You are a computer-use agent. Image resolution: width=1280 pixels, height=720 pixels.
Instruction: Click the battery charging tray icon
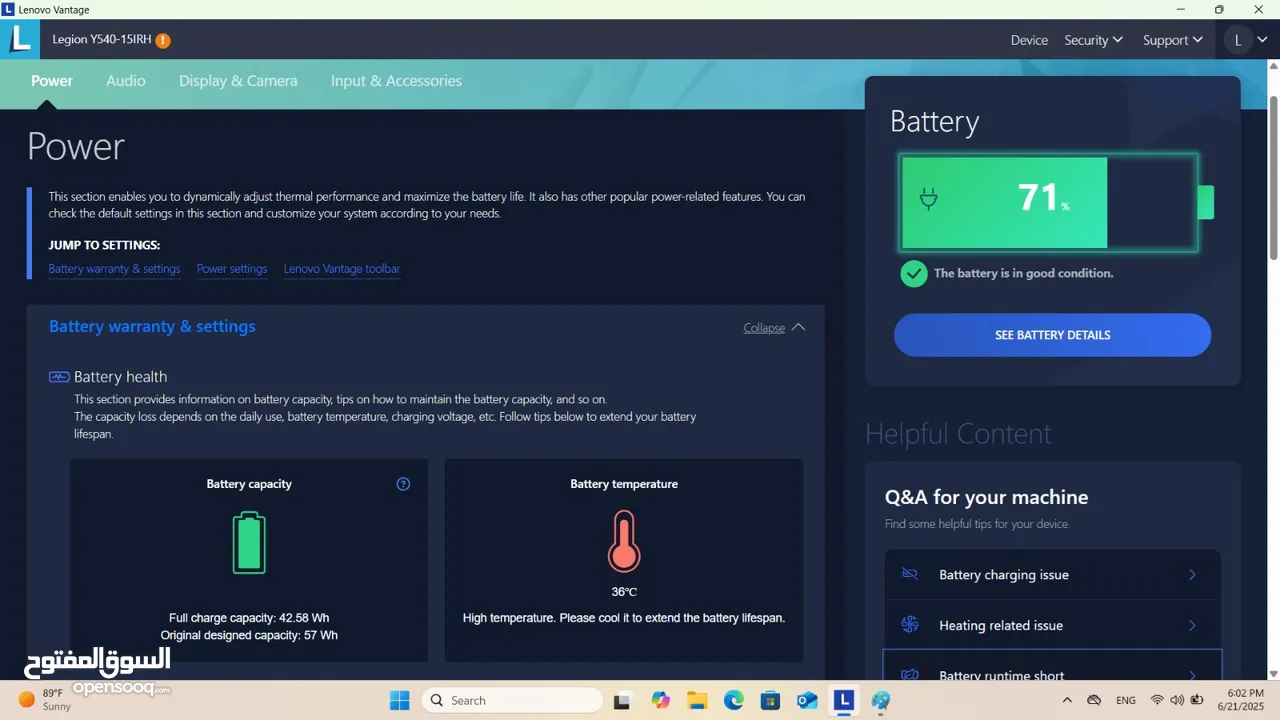pos(1197,700)
